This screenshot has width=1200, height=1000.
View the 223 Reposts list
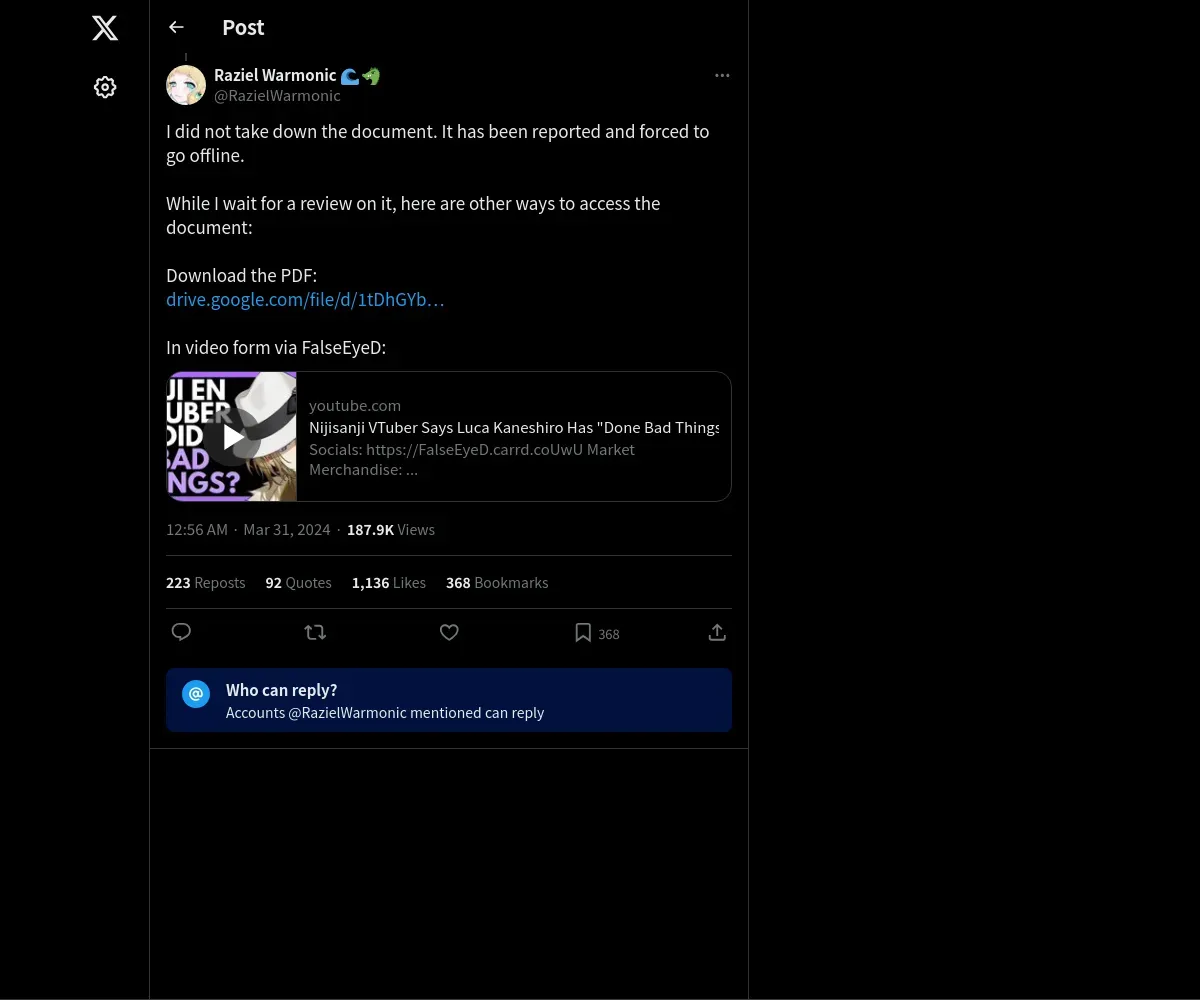pos(205,583)
